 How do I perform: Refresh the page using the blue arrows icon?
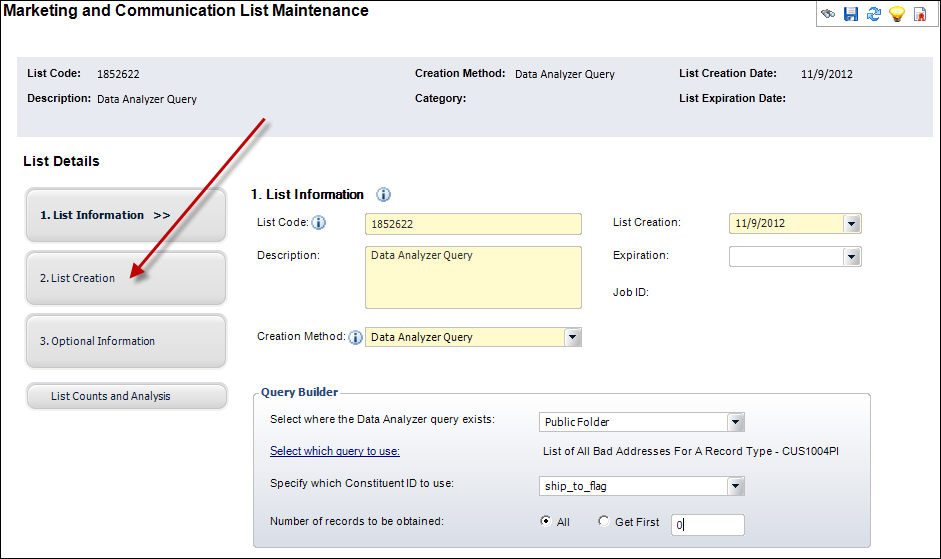coord(873,14)
